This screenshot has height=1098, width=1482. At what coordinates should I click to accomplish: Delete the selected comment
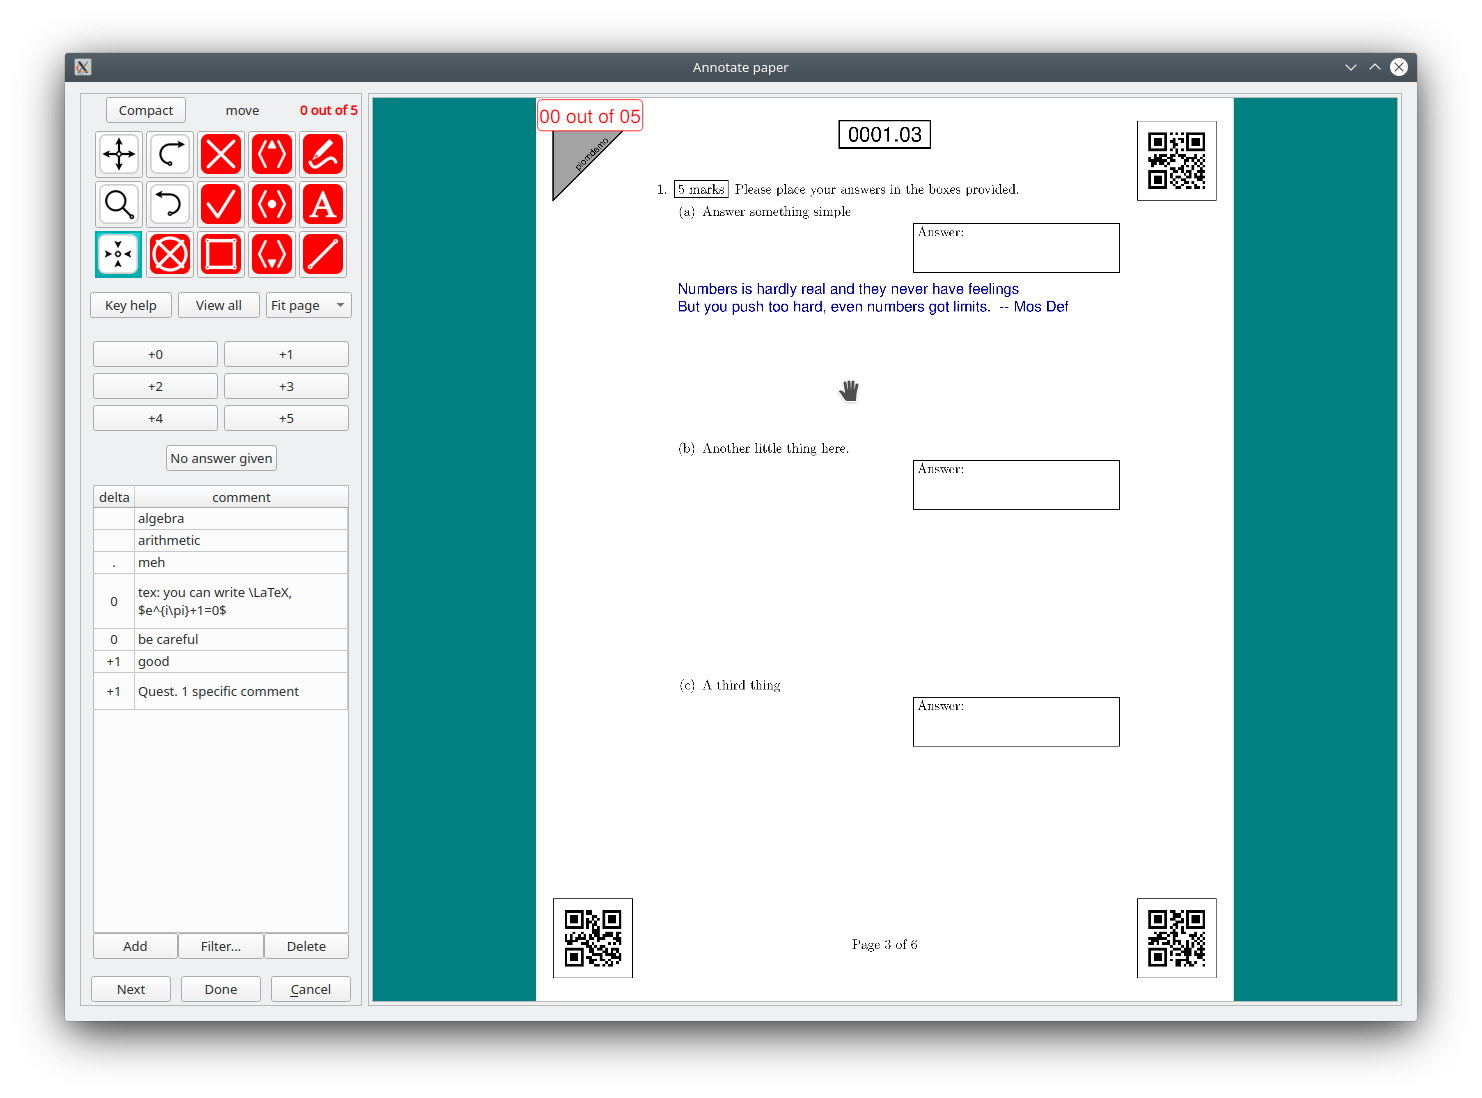pos(306,946)
